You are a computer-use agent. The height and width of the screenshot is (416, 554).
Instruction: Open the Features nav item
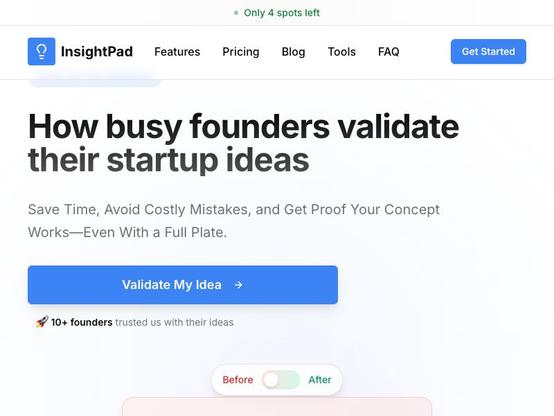coord(177,52)
